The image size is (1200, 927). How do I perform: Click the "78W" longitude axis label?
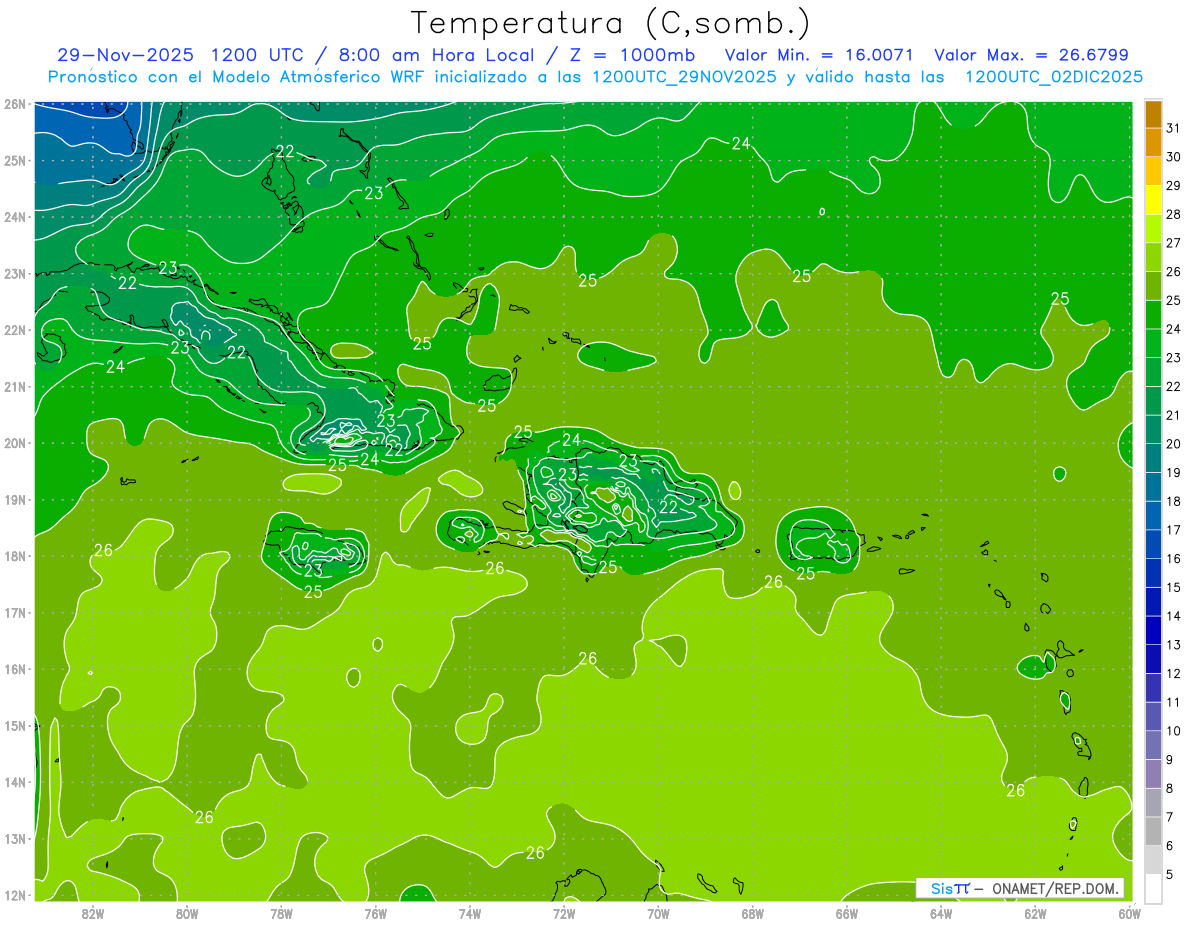(x=281, y=912)
